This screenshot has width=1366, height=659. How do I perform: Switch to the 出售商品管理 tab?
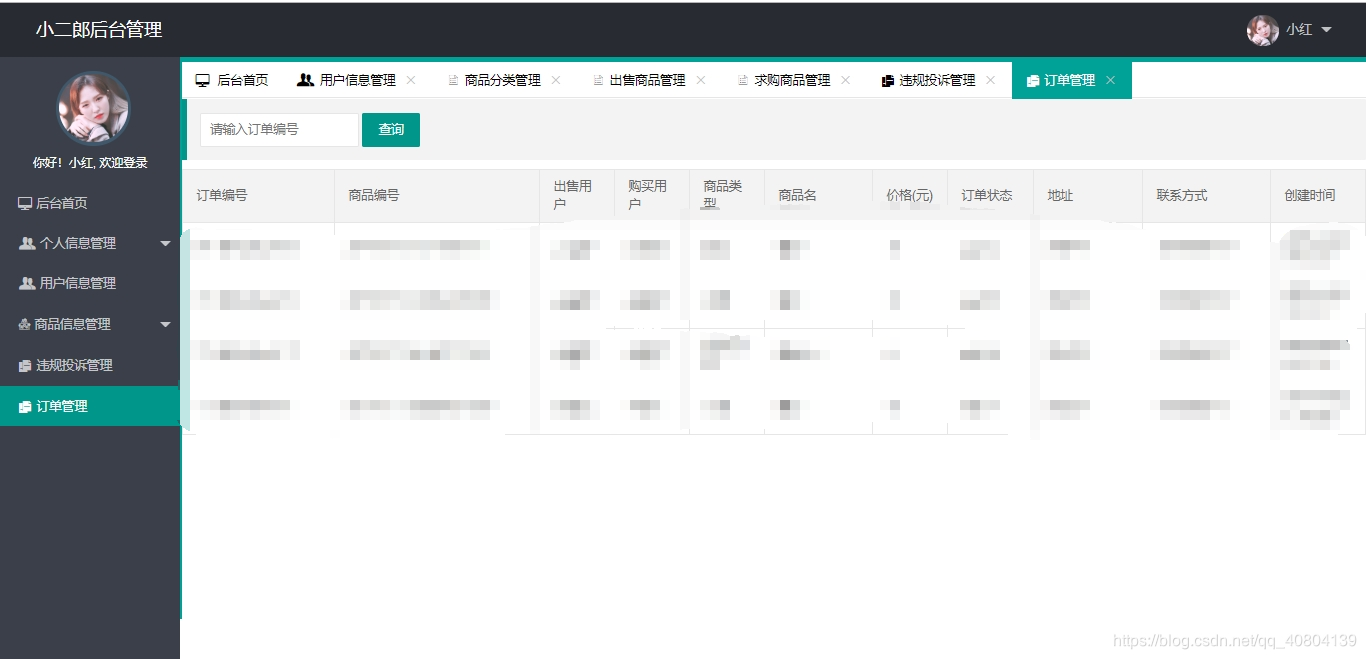coord(648,80)
